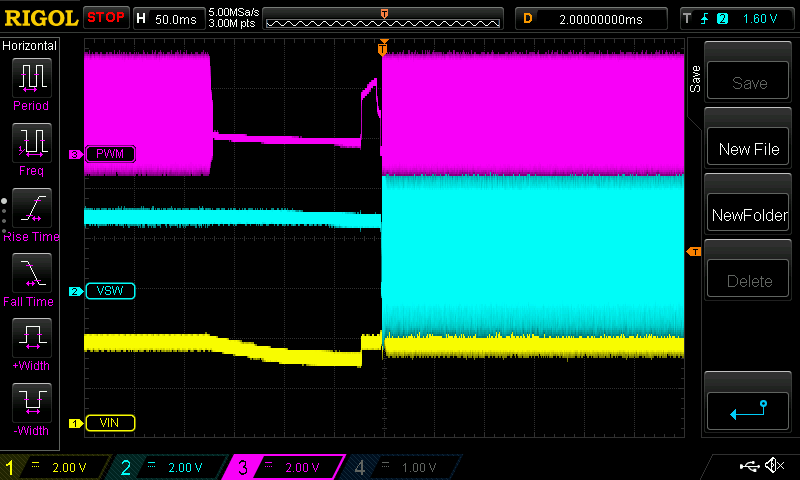Select the Period measurement icon
800x480 pixels.
[x=32, y=77]
